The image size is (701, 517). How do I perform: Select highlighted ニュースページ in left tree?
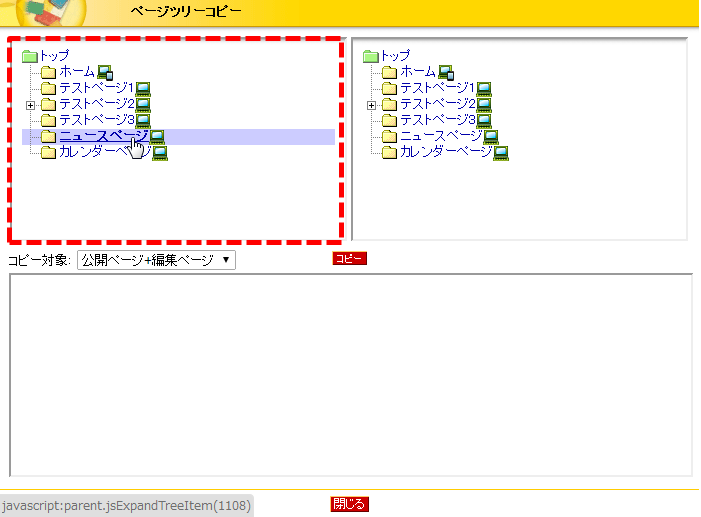point(104,136)
